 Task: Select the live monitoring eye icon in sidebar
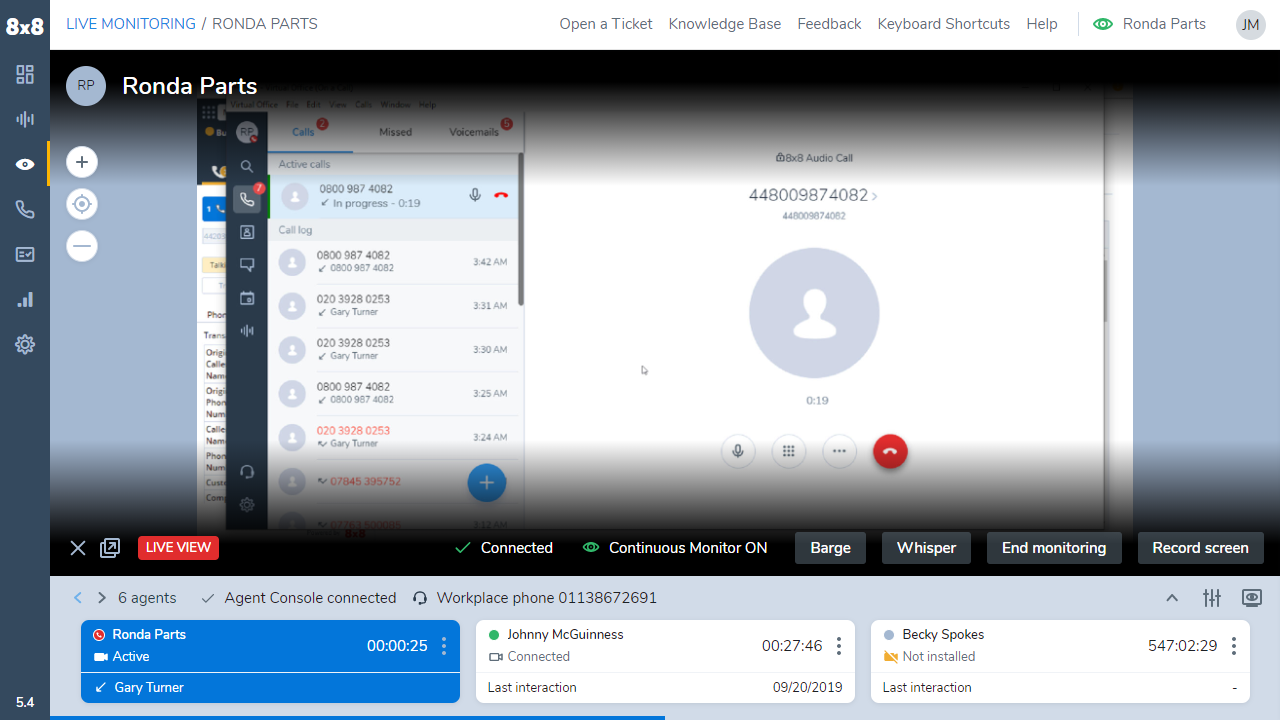coord(25,164)
